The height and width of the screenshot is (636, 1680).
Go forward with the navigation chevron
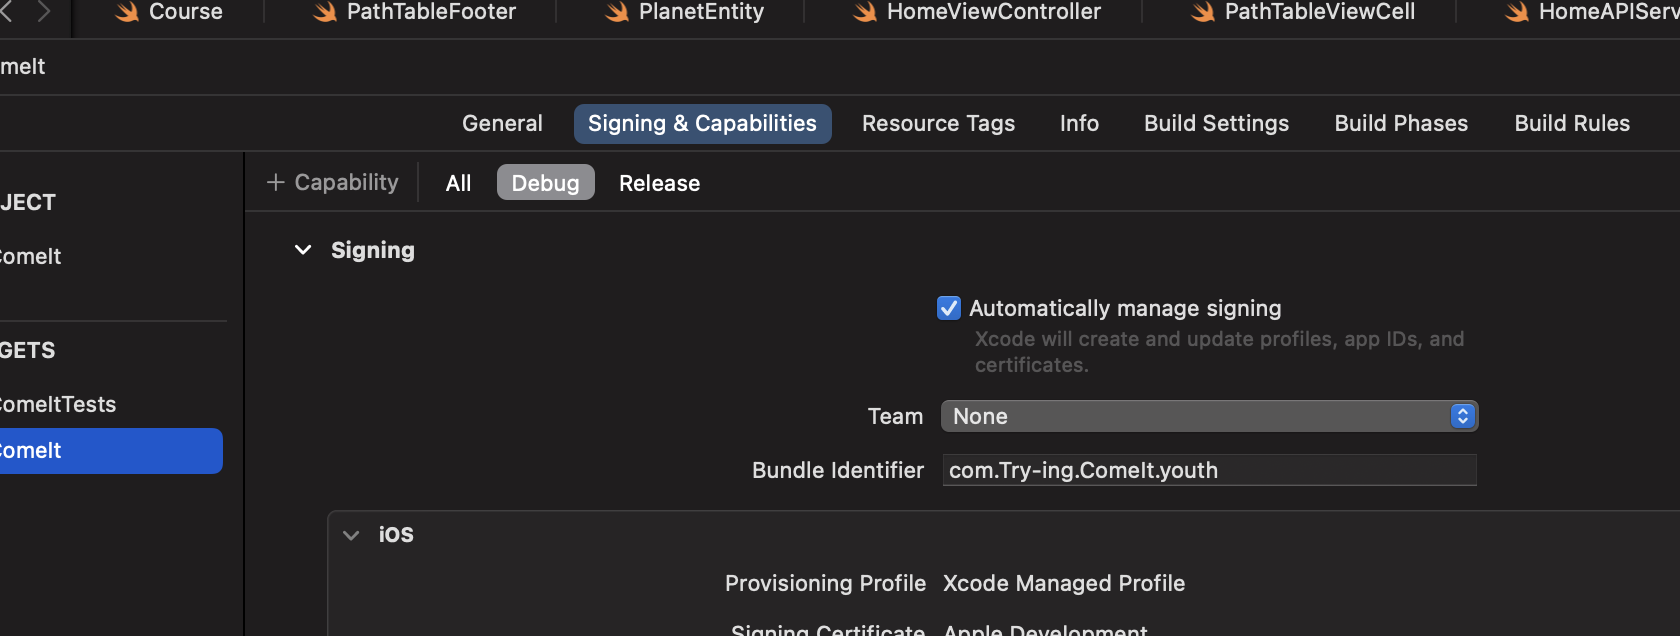(43, 12)
